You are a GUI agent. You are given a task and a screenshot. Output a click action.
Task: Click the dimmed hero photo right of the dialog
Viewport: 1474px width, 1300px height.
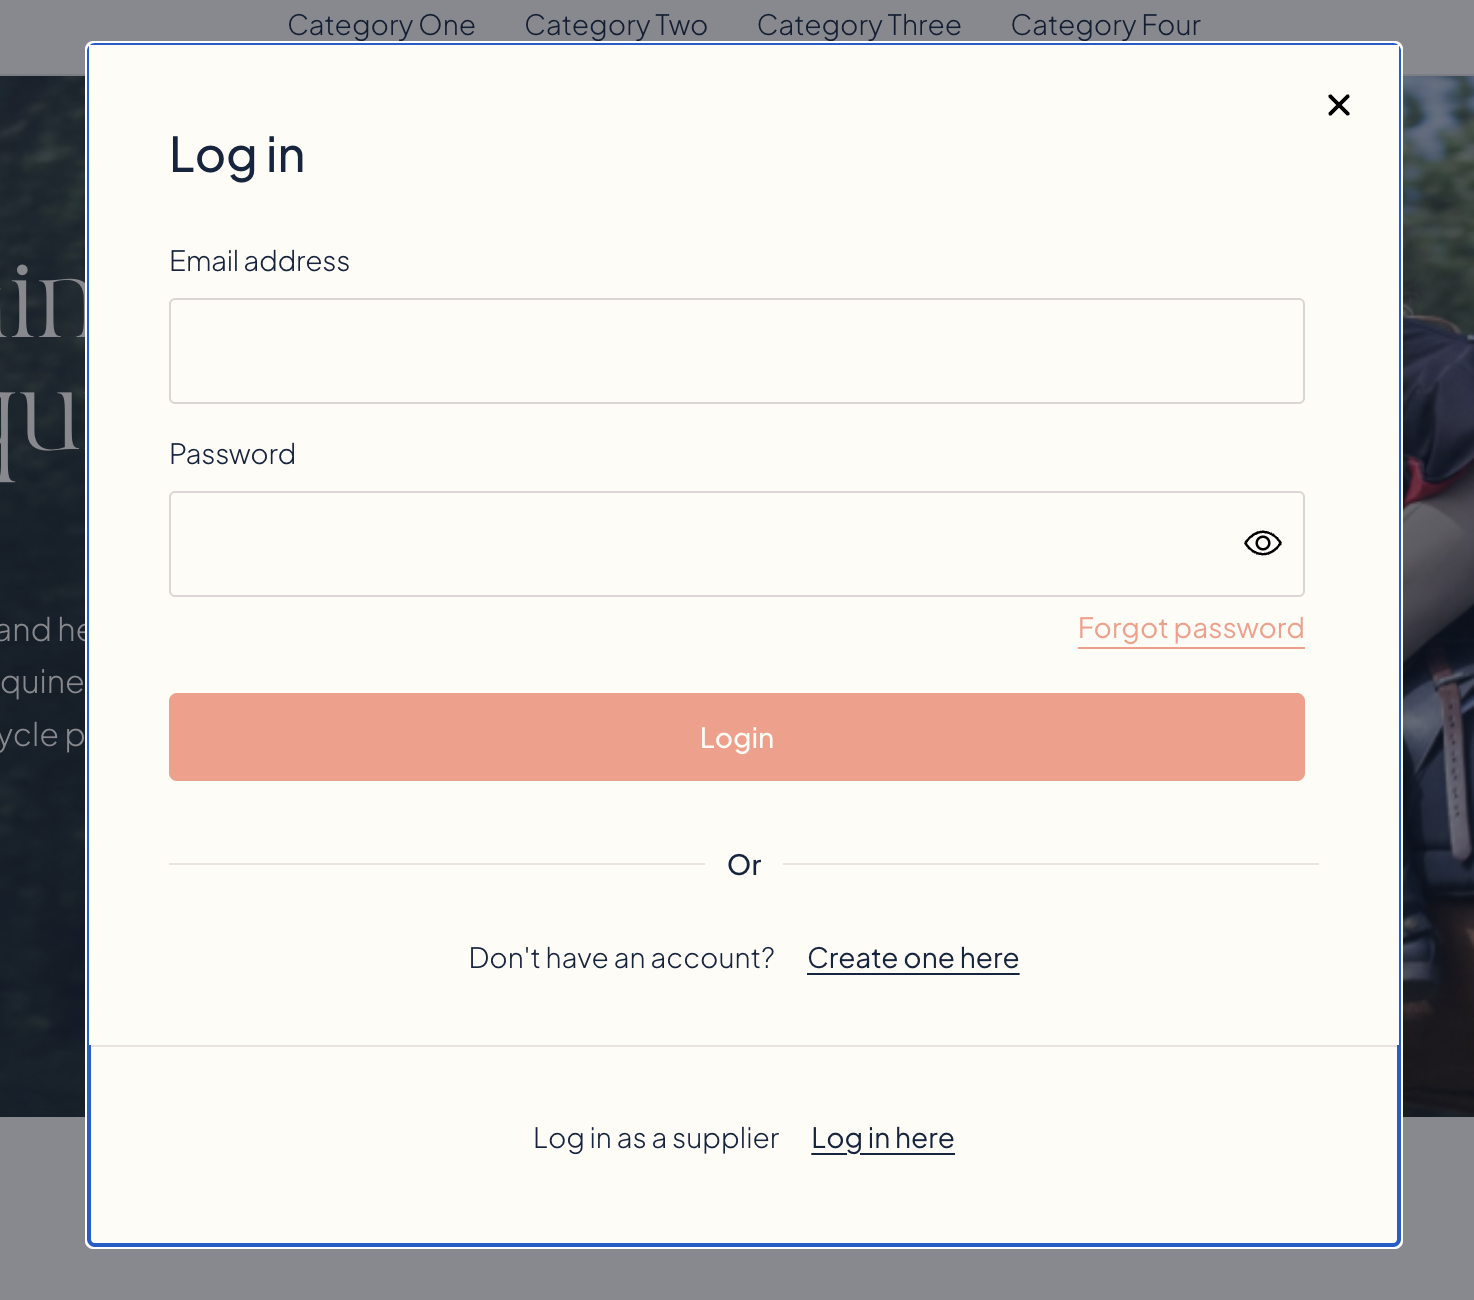coord(1438,600)
